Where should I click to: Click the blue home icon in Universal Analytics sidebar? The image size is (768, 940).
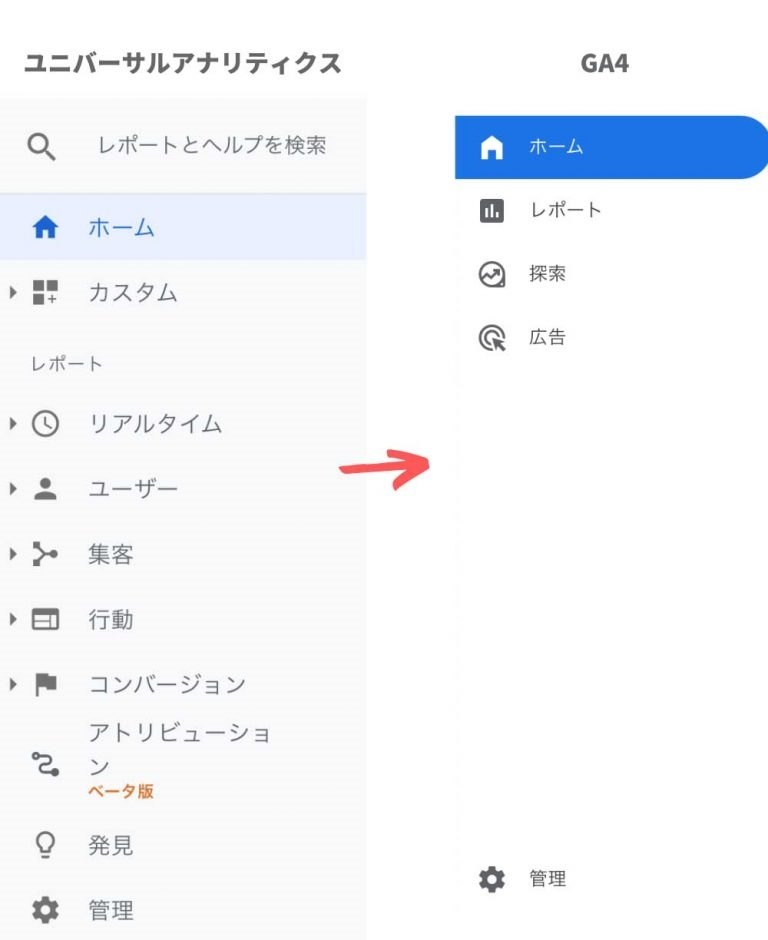point(45,227)
